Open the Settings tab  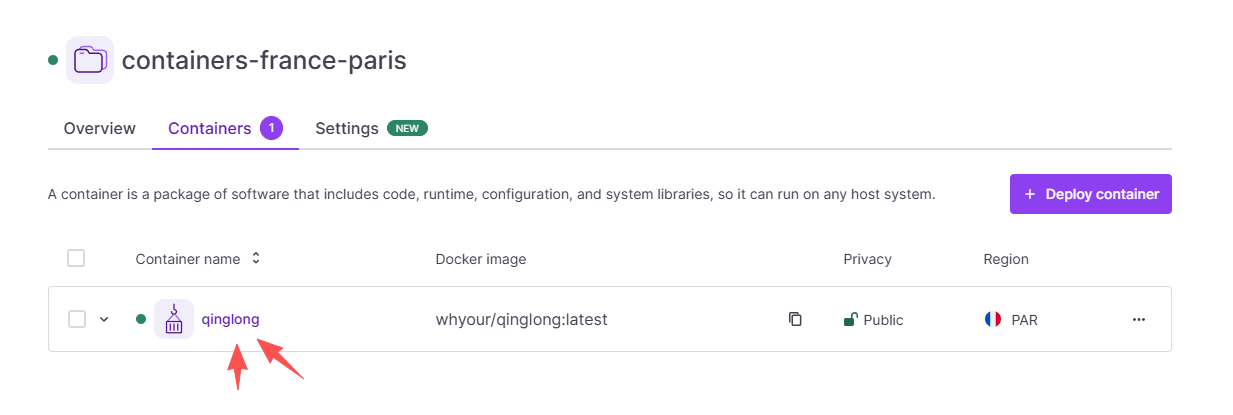point(347,129)
